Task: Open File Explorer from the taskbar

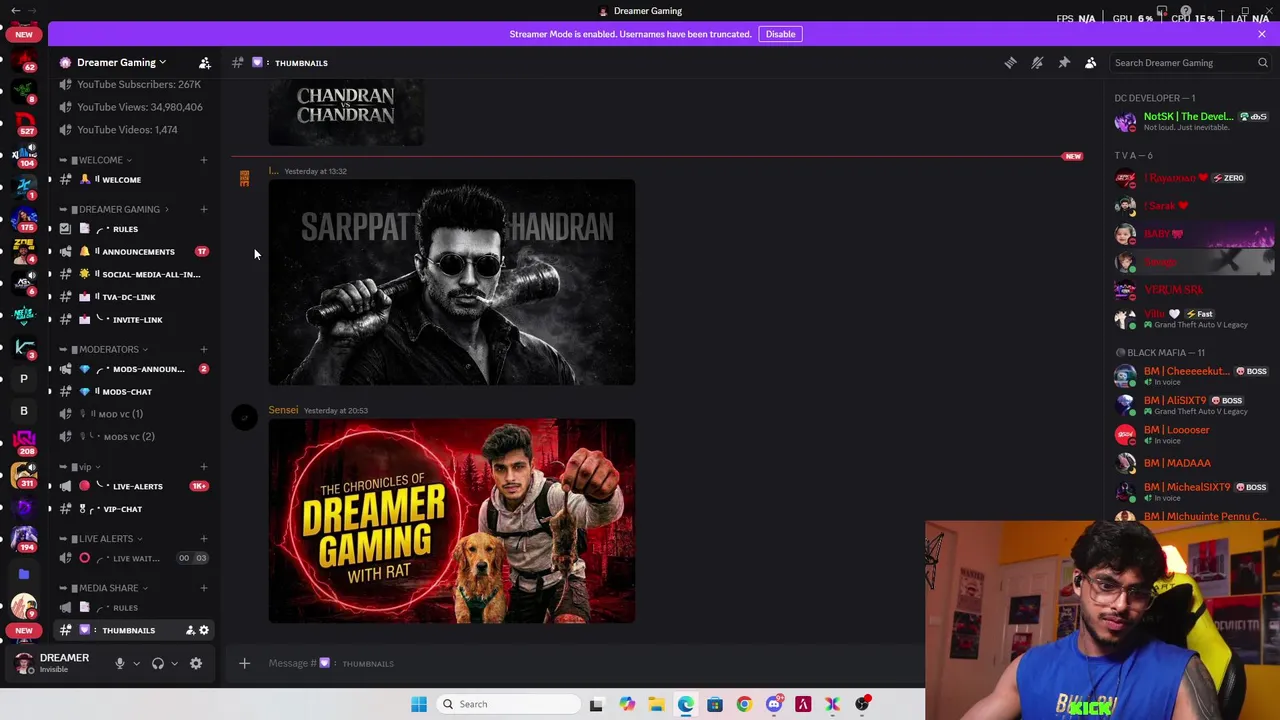Action: click(x=656, y=704)
